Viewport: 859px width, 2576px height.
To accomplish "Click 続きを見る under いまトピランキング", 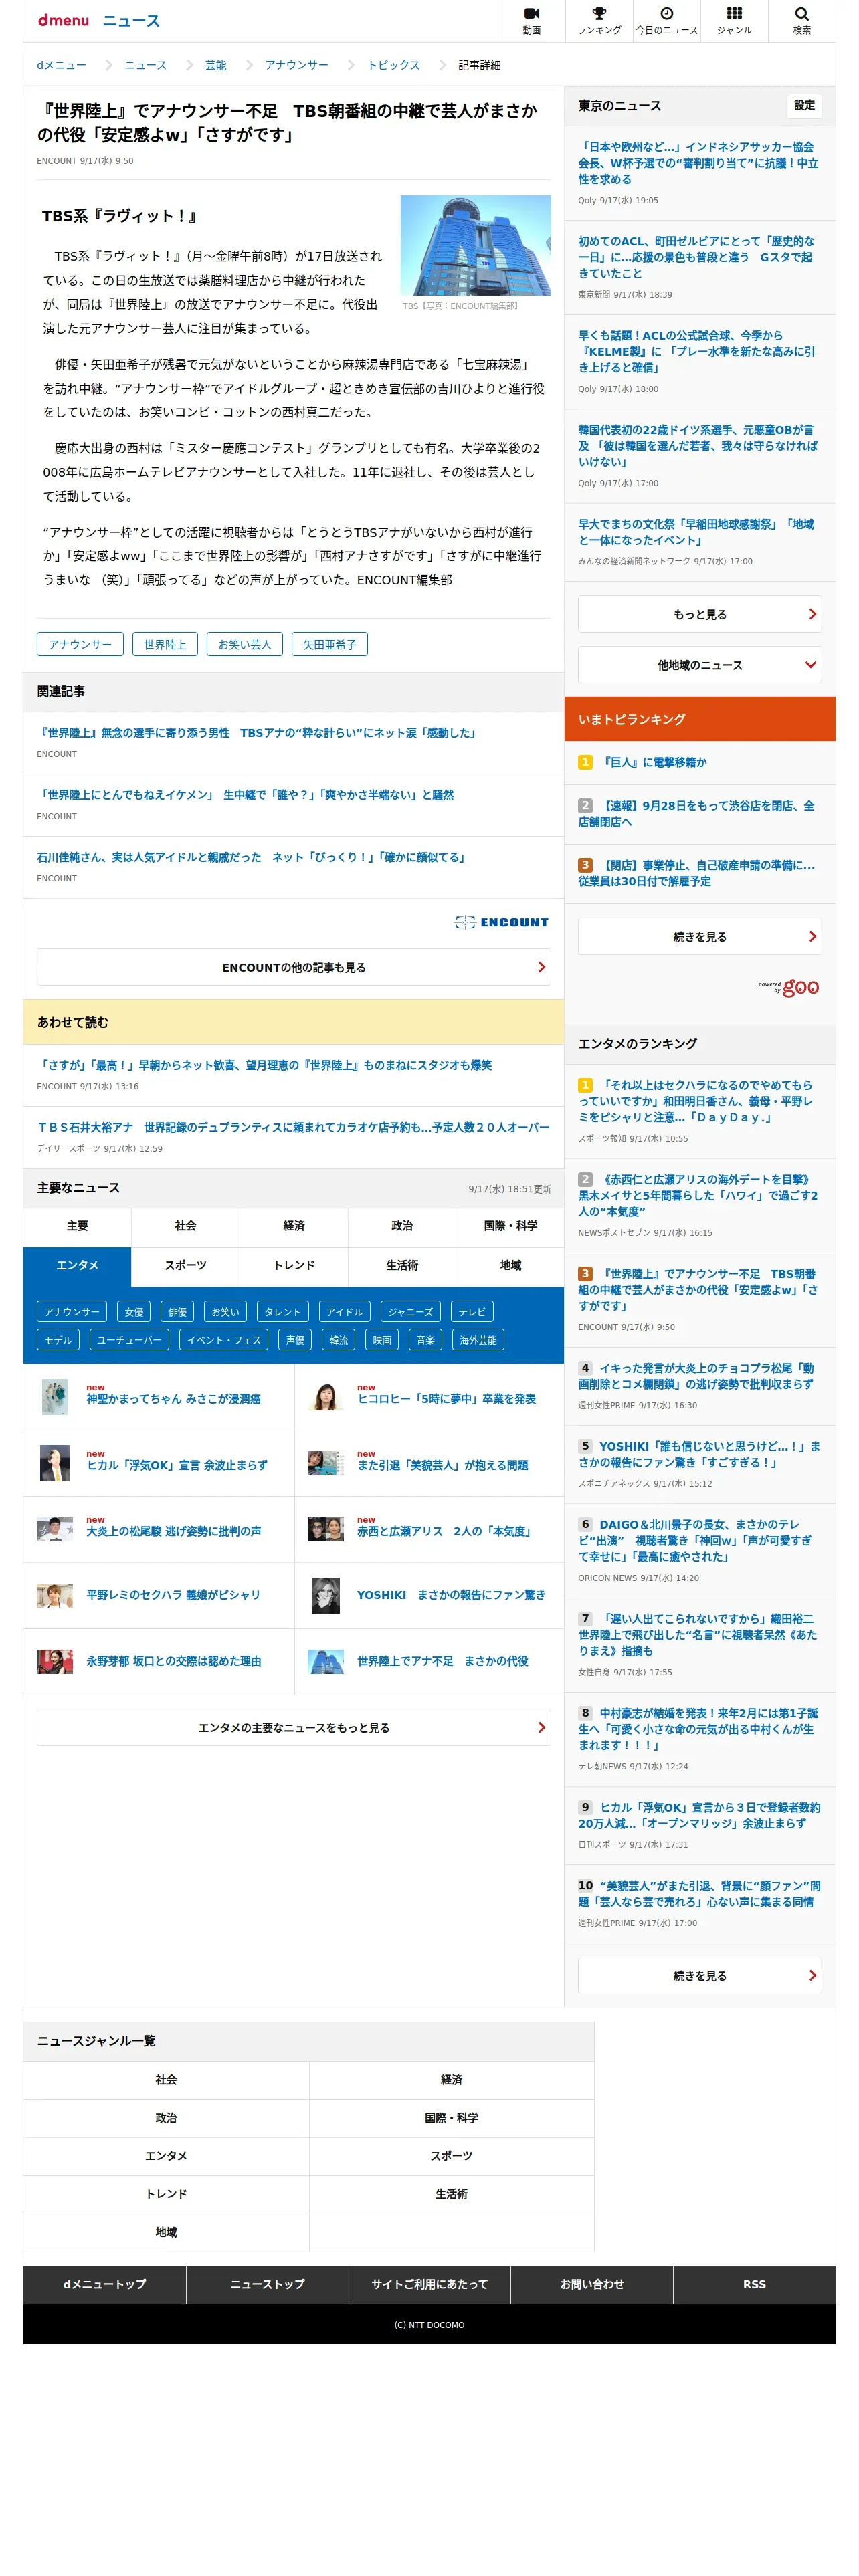I will click(699, 937).
